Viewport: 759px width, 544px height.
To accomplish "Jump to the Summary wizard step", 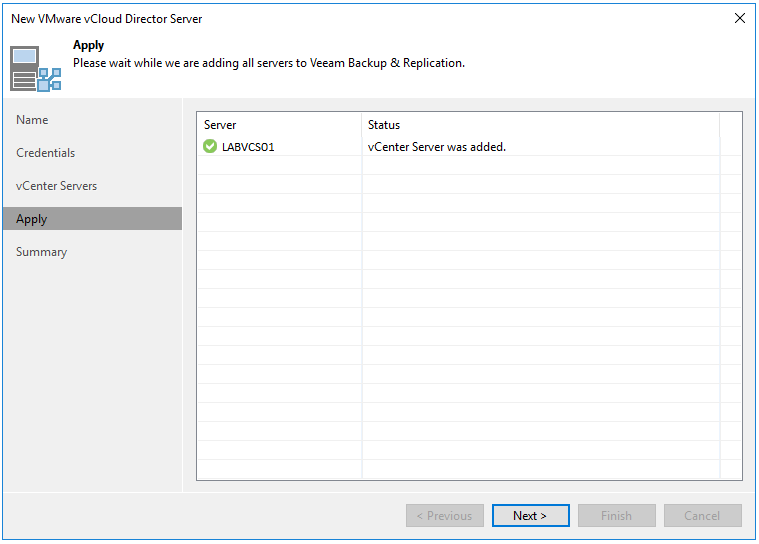I will point(42,252).
